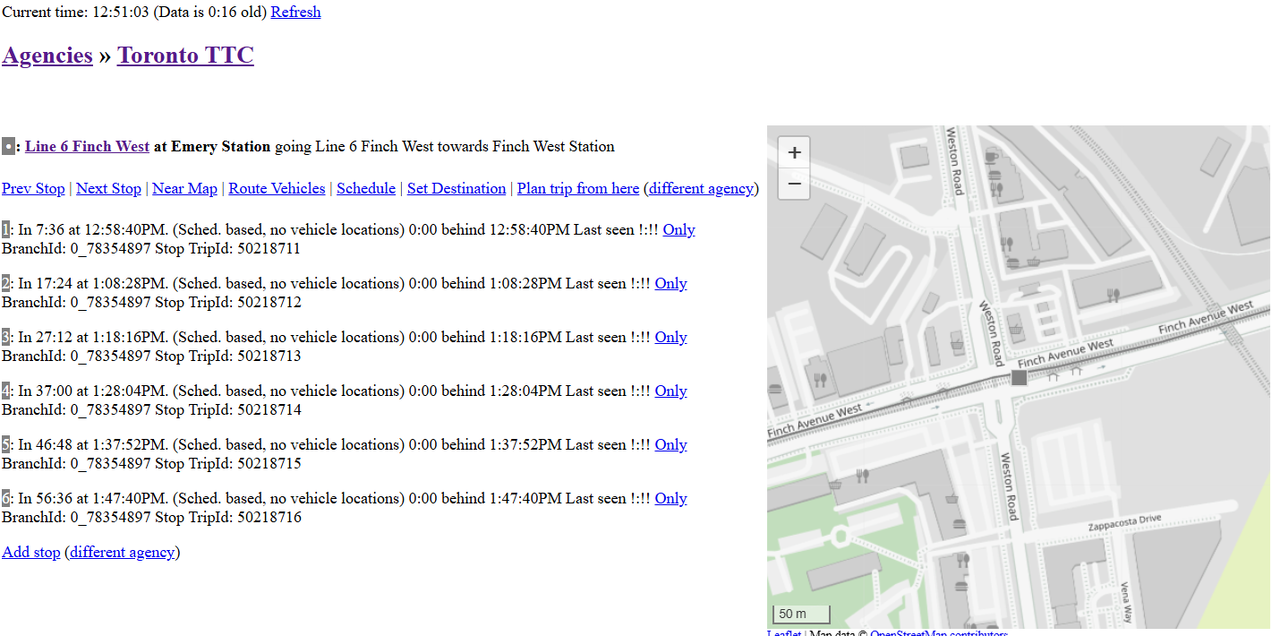Show Route Vehicles
The width and height of the screenshot is (1280, 636).
tap(277, 189)
